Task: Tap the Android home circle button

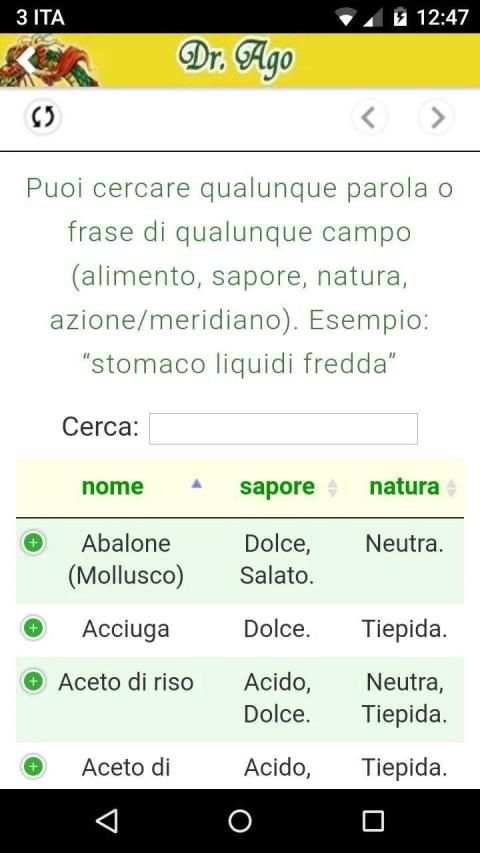Action: (x=240, y=821)
